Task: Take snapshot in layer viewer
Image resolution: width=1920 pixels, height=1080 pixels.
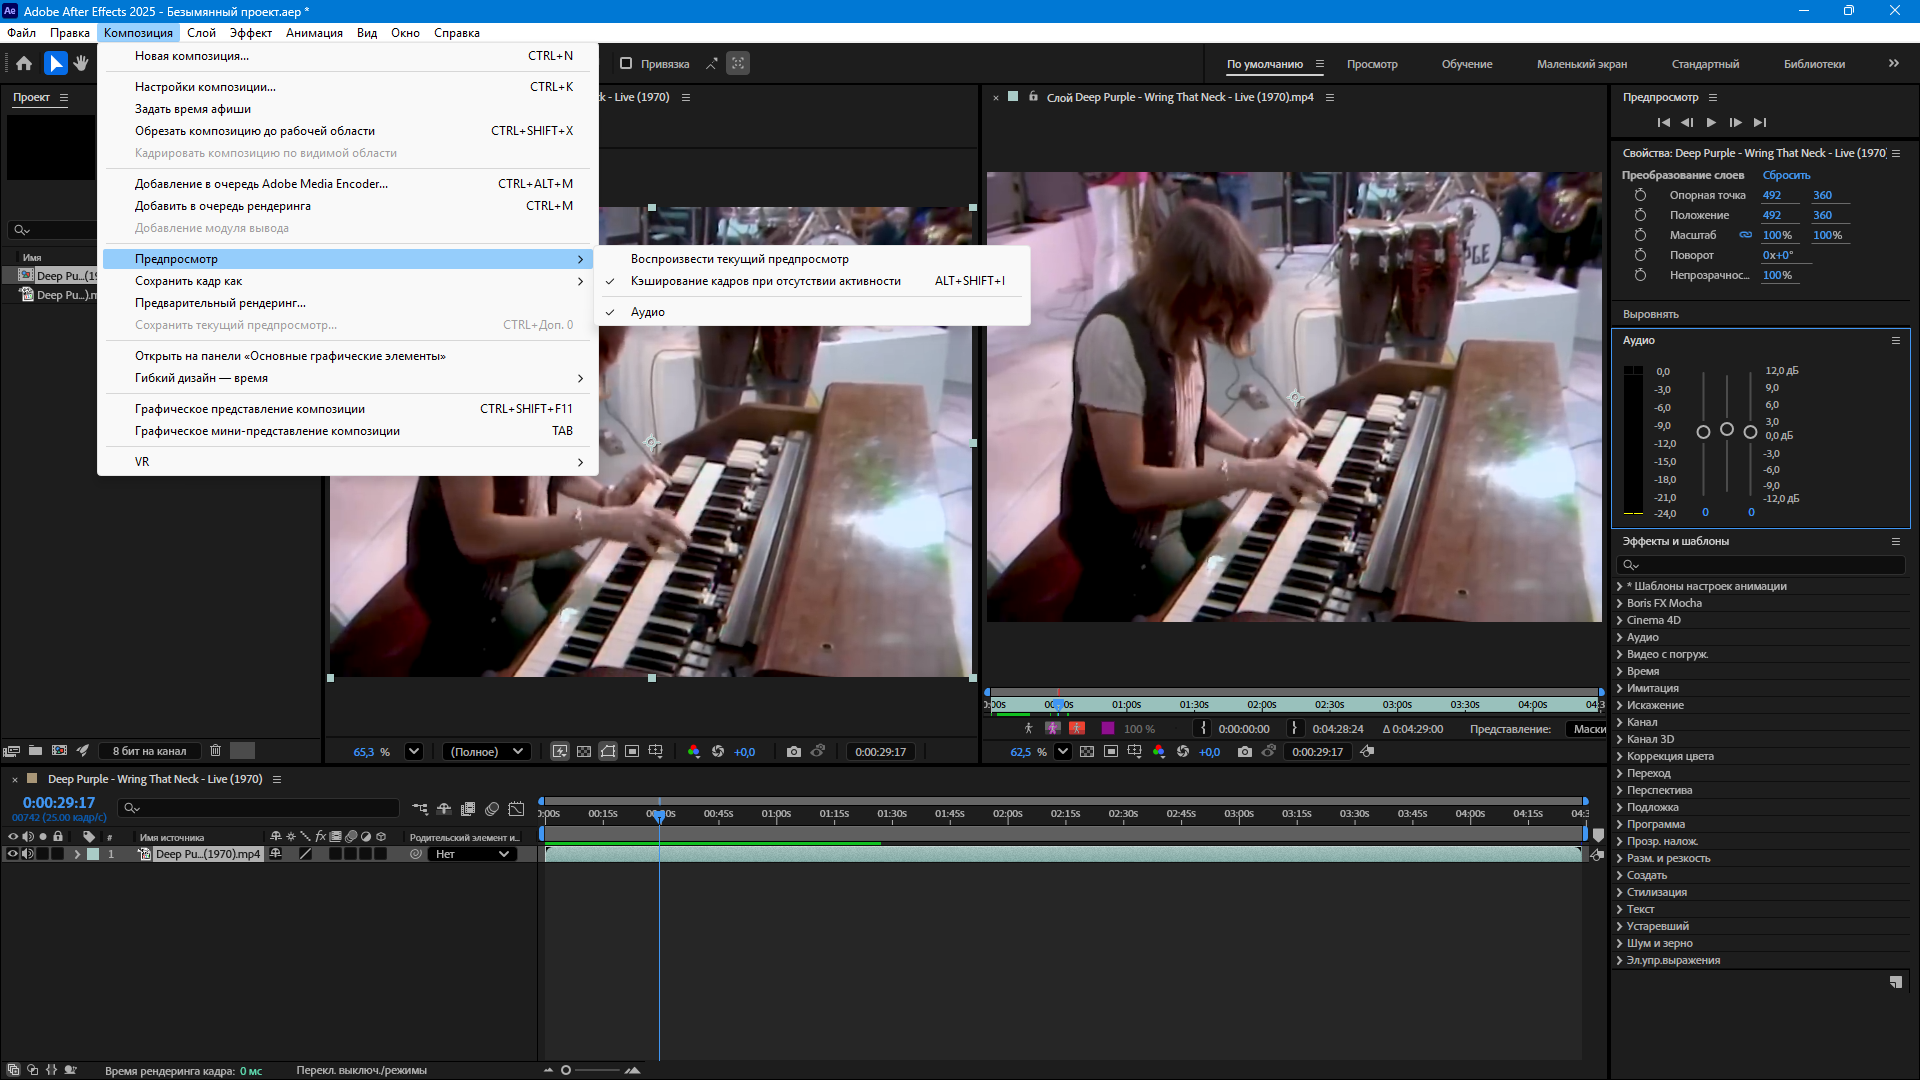Action: coord(1245,752)
